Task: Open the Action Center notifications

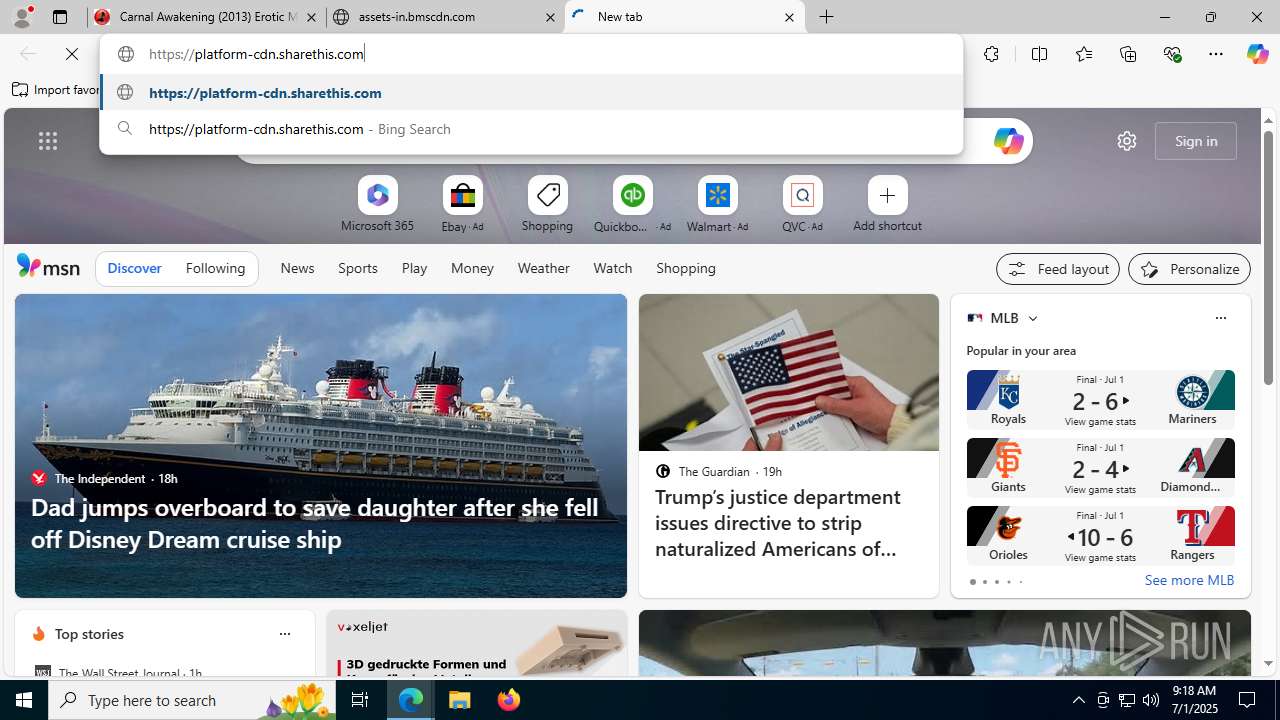Action: coord(1248,700)
